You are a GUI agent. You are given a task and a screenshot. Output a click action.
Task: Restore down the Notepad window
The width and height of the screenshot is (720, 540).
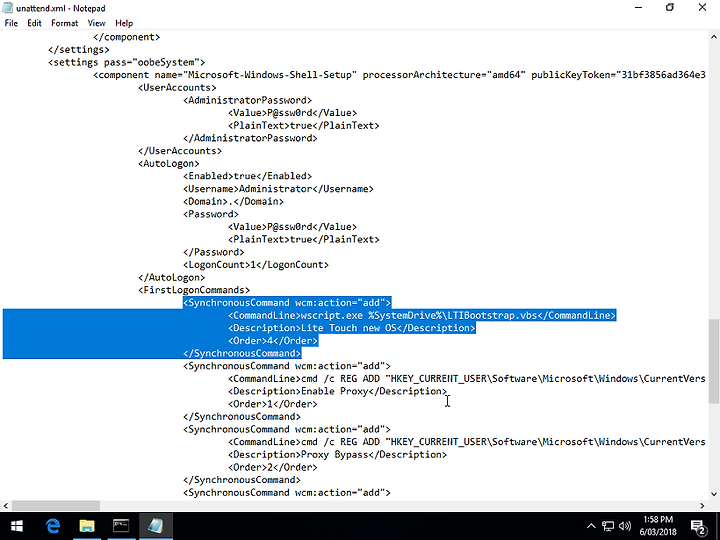tap(670, 8)
